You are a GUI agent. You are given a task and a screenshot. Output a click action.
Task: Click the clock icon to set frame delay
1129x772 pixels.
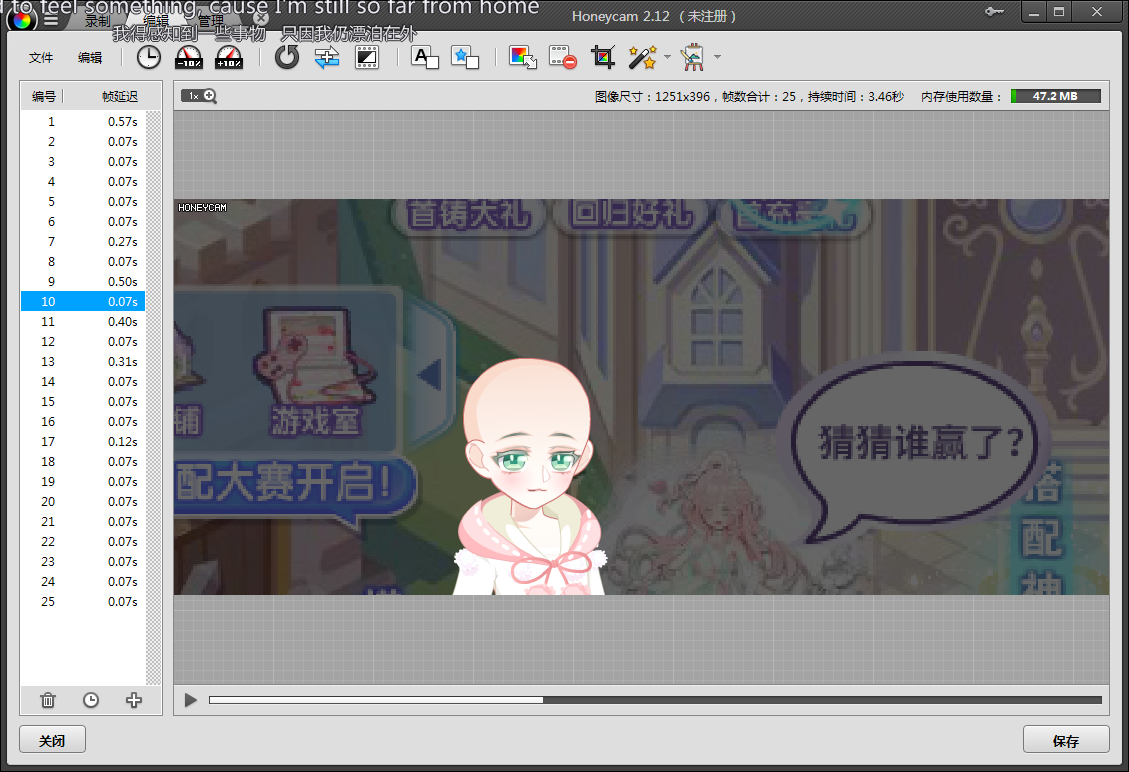(148, 57)
